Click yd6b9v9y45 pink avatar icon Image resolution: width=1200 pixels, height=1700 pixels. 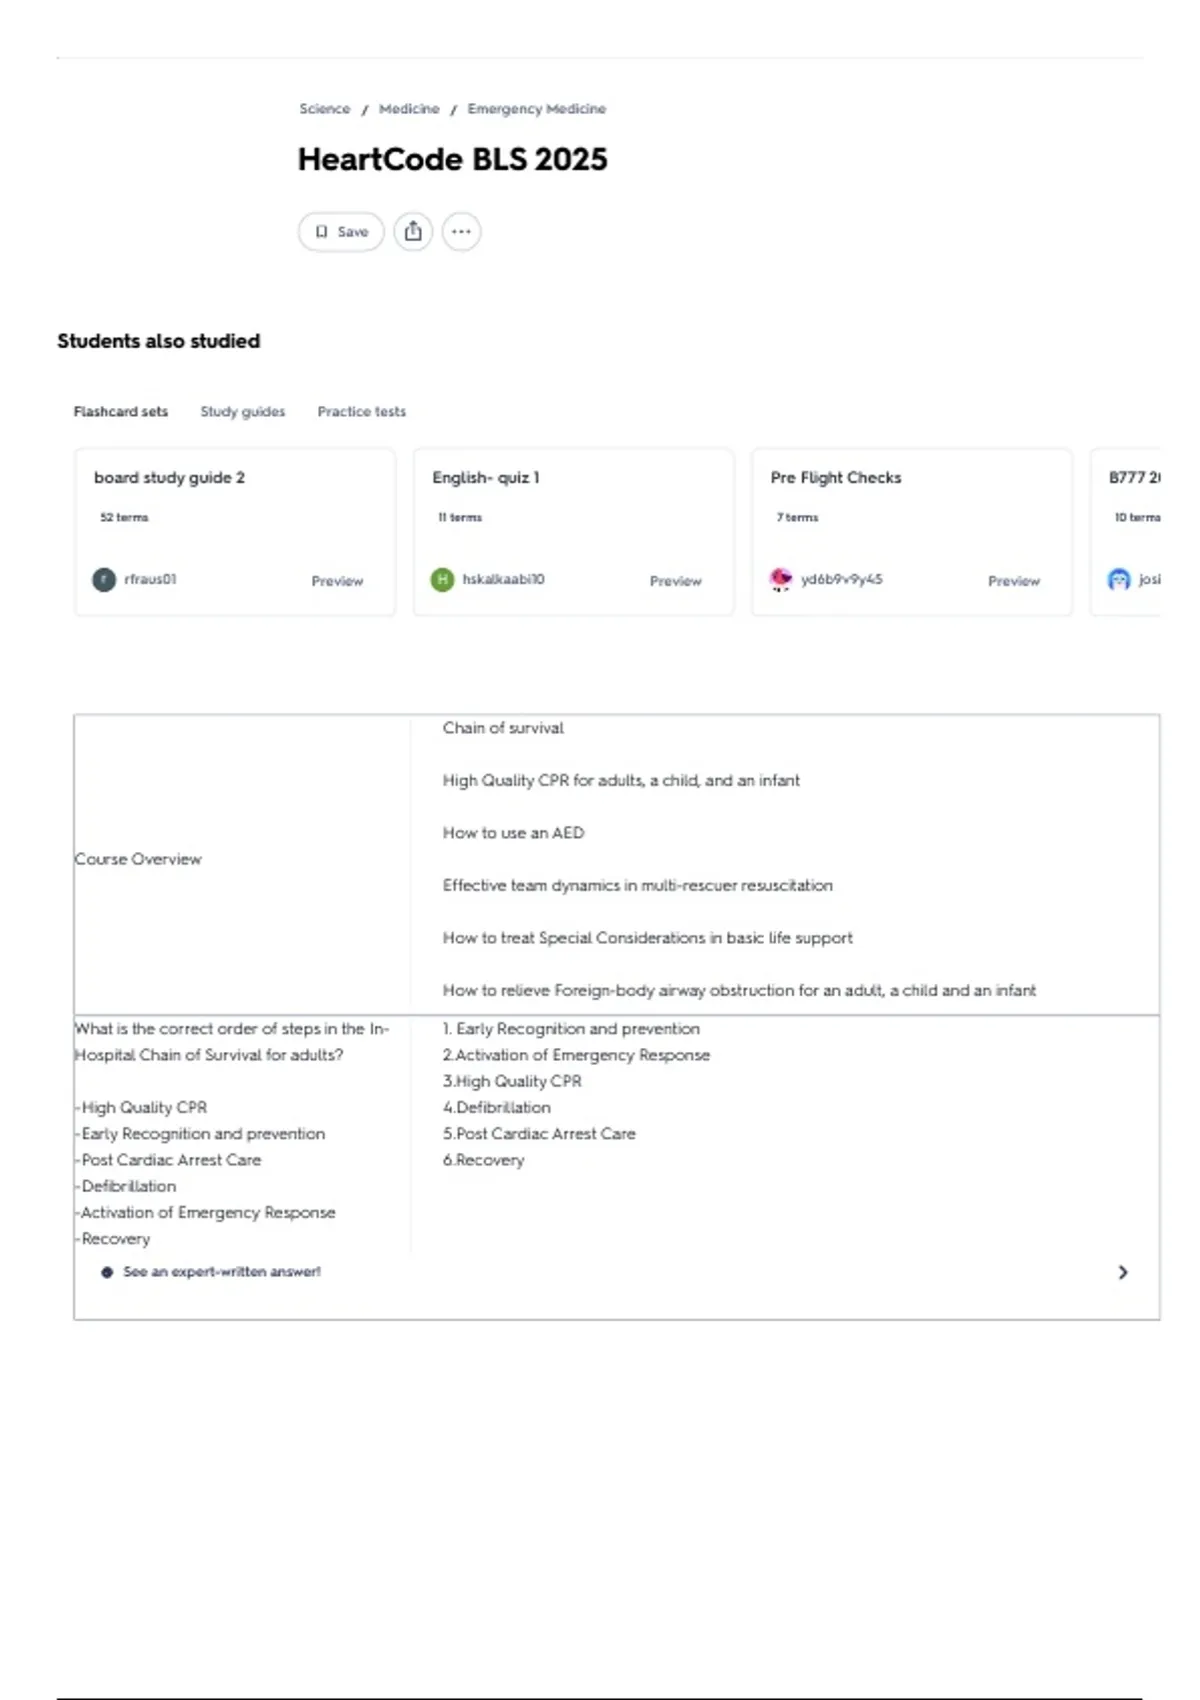click(x=781, y=580)
